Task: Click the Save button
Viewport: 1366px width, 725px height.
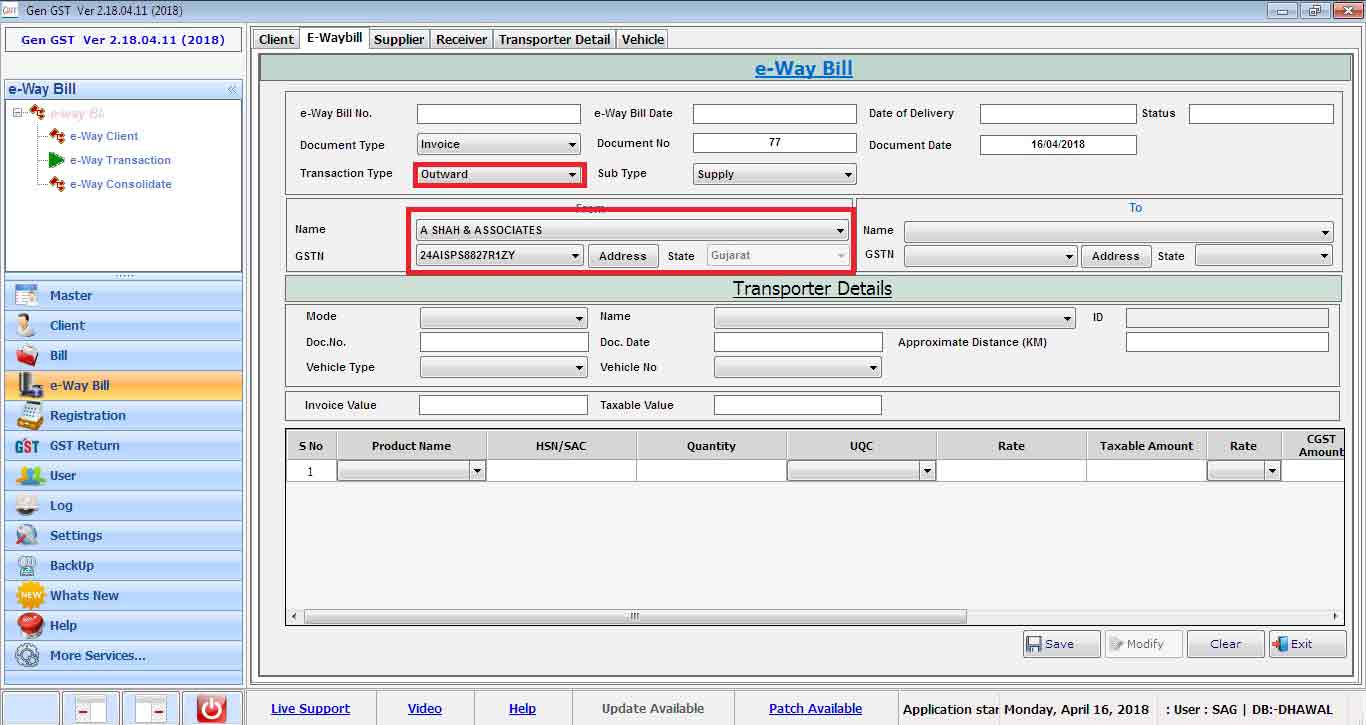Action: [1060, 644]
